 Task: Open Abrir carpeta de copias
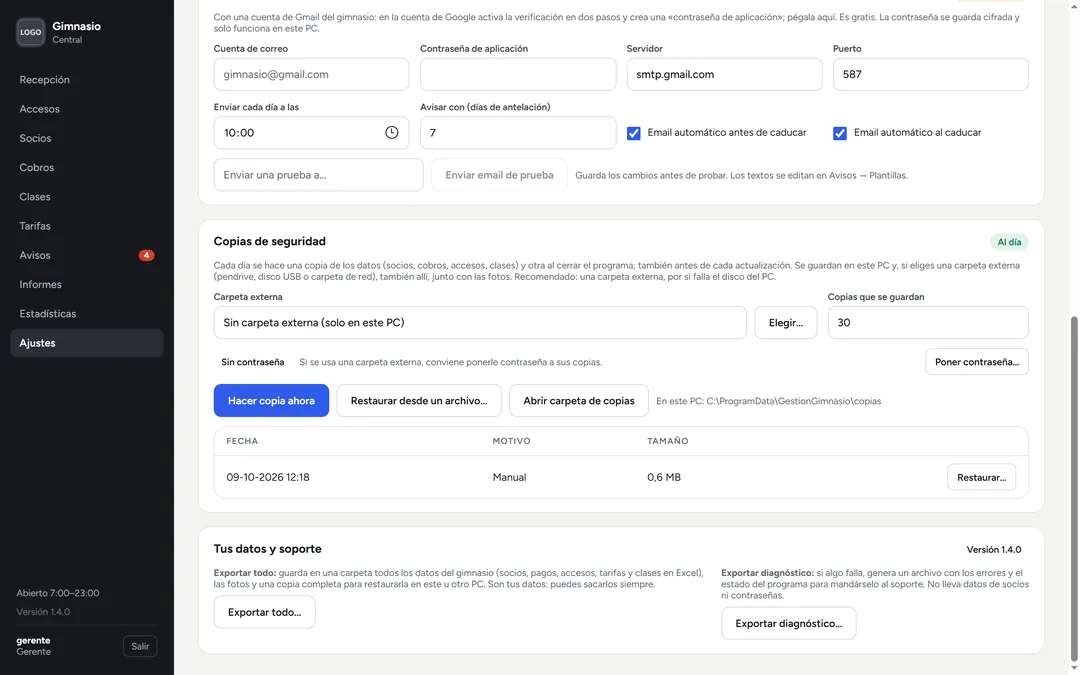(x=579, y=401)
